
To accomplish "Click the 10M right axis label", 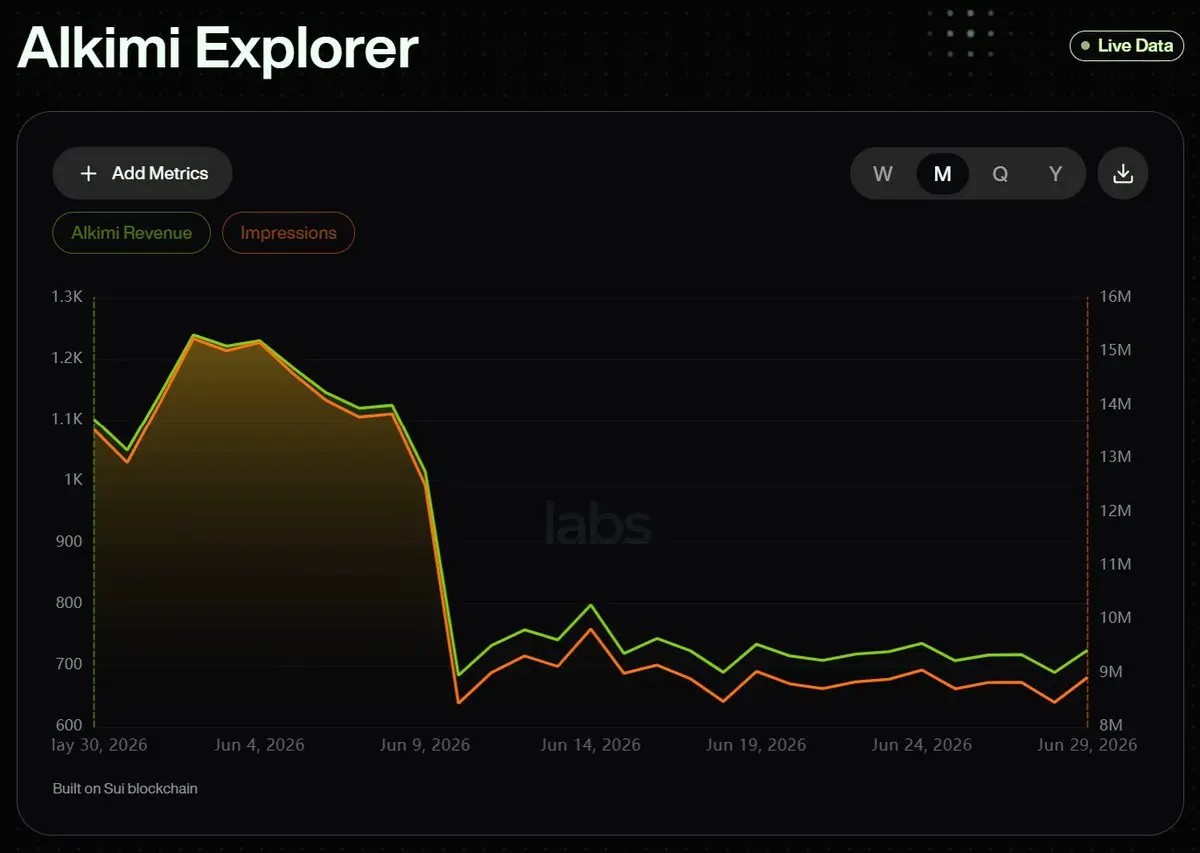I will point(1115,618).
